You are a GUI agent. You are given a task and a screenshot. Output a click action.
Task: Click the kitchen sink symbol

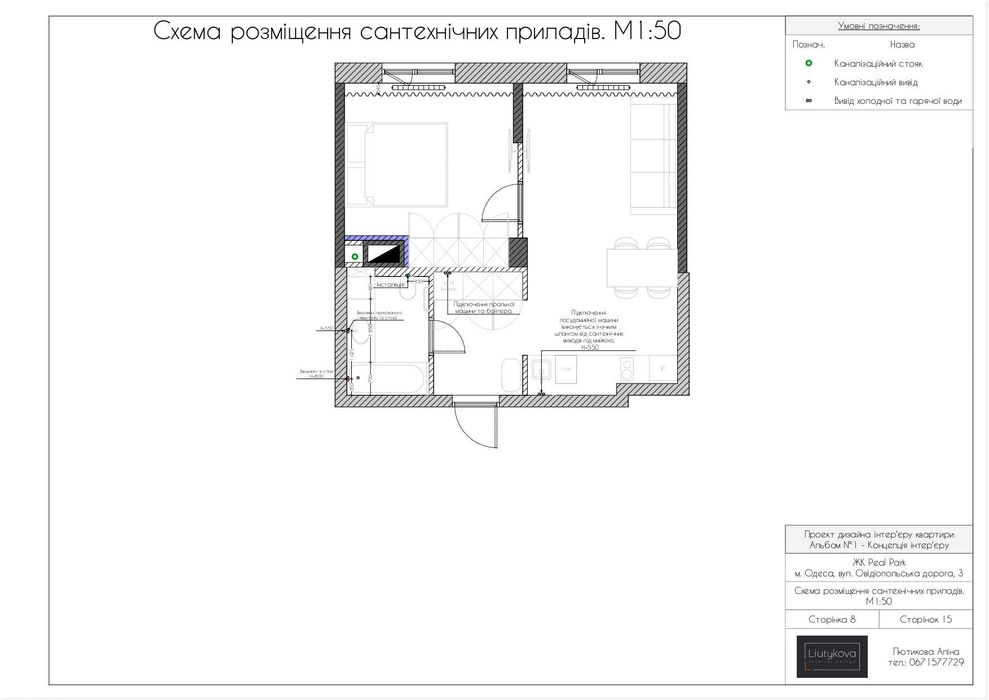pyautogui.click(x=541, y=370)
